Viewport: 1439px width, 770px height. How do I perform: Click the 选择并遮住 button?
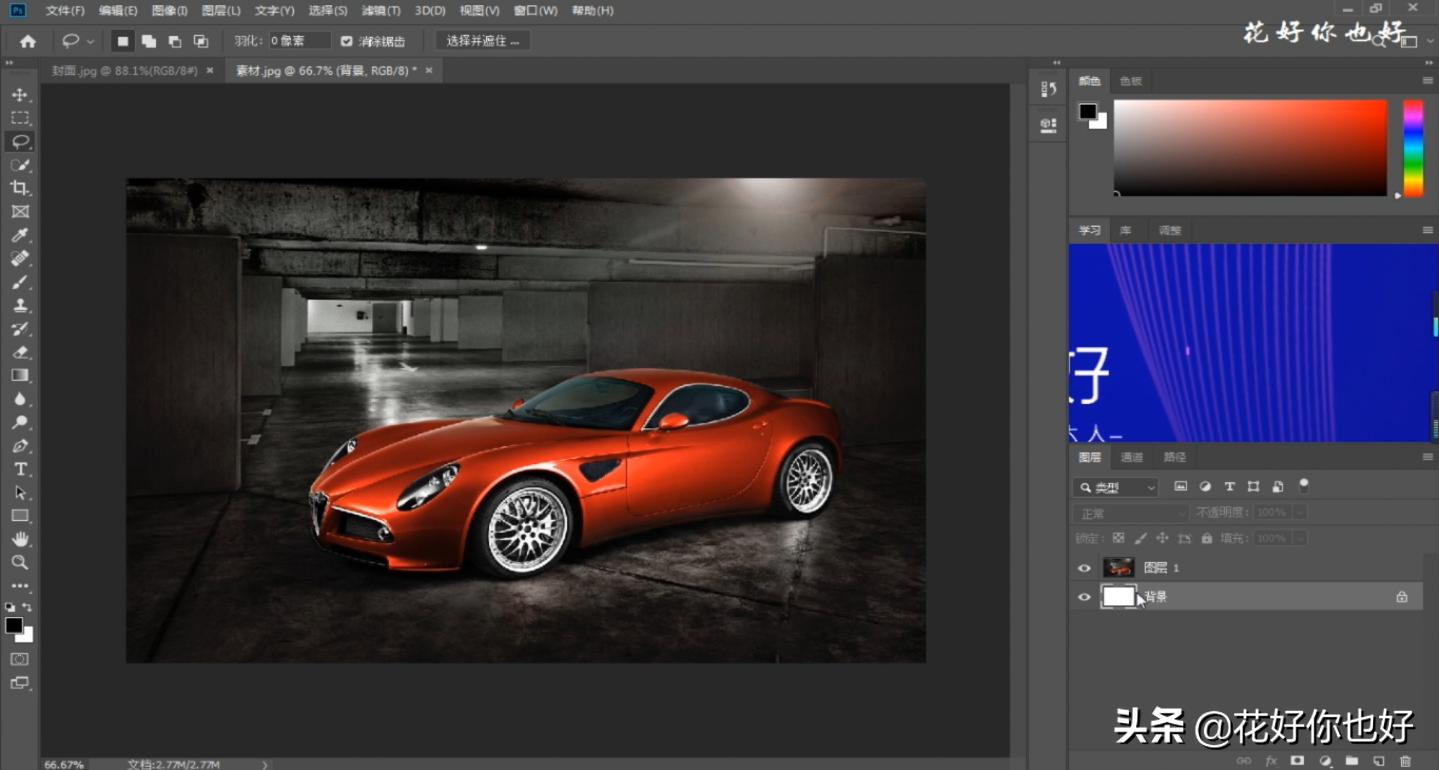[x=483, y=41]
